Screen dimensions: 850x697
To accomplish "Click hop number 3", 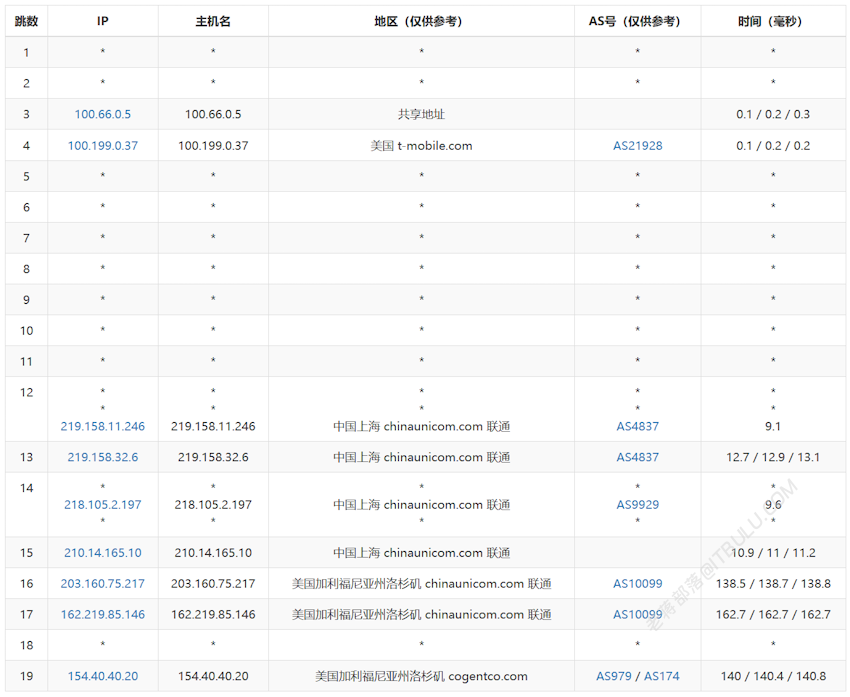I will (x=27, y=114).
